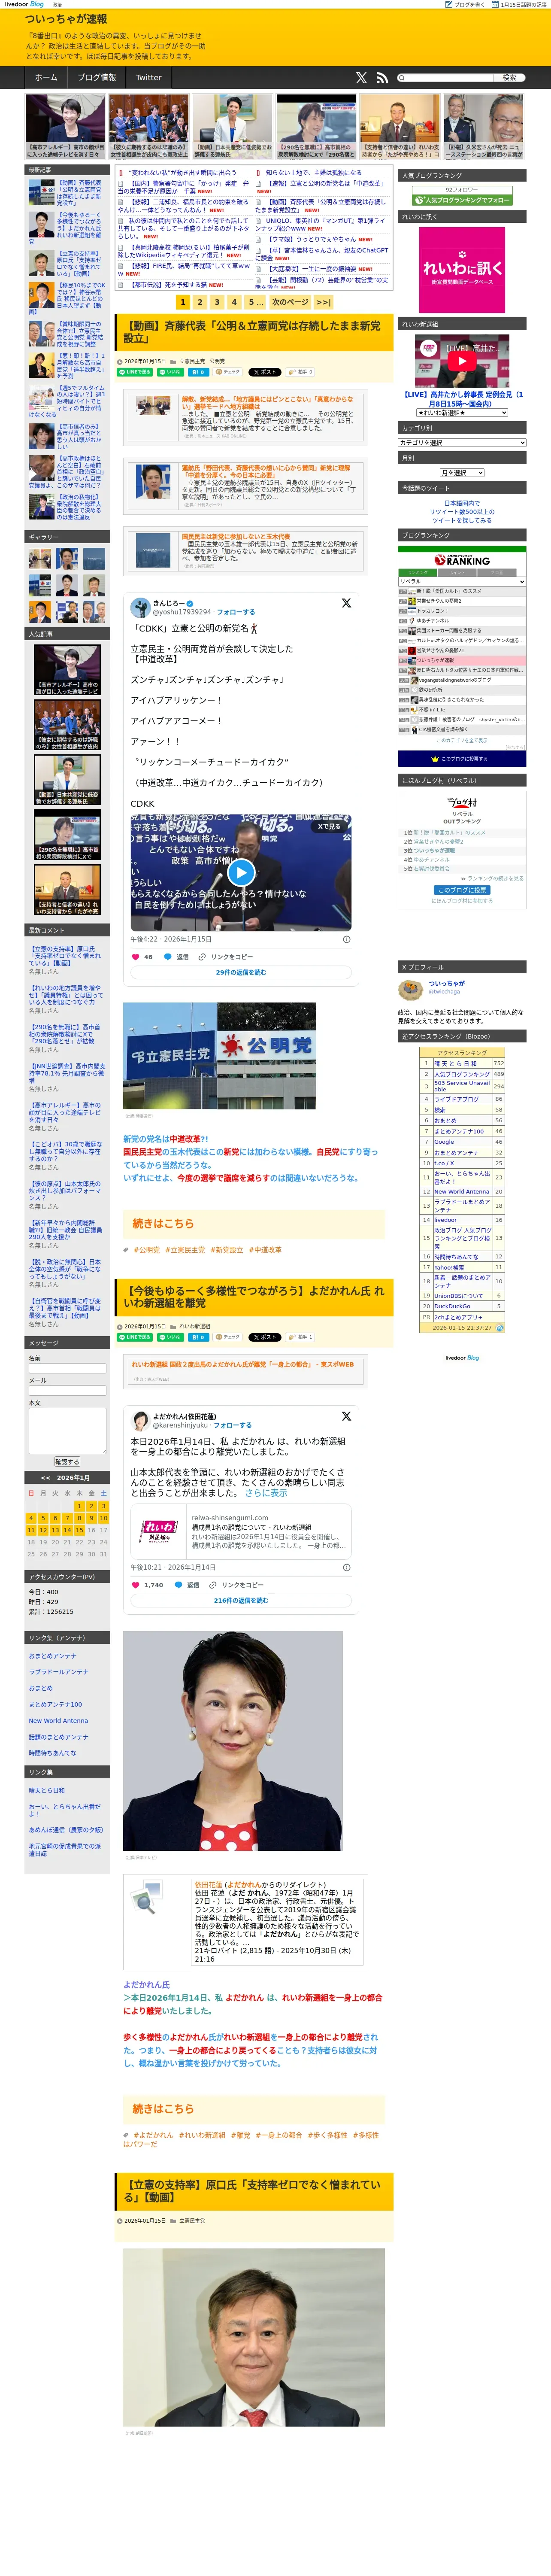Open article title 斉藤代表「公明＆立憲両党は存続したまま新党設立」
This screenshot has height=2576, width=551.
click(252, 332)
